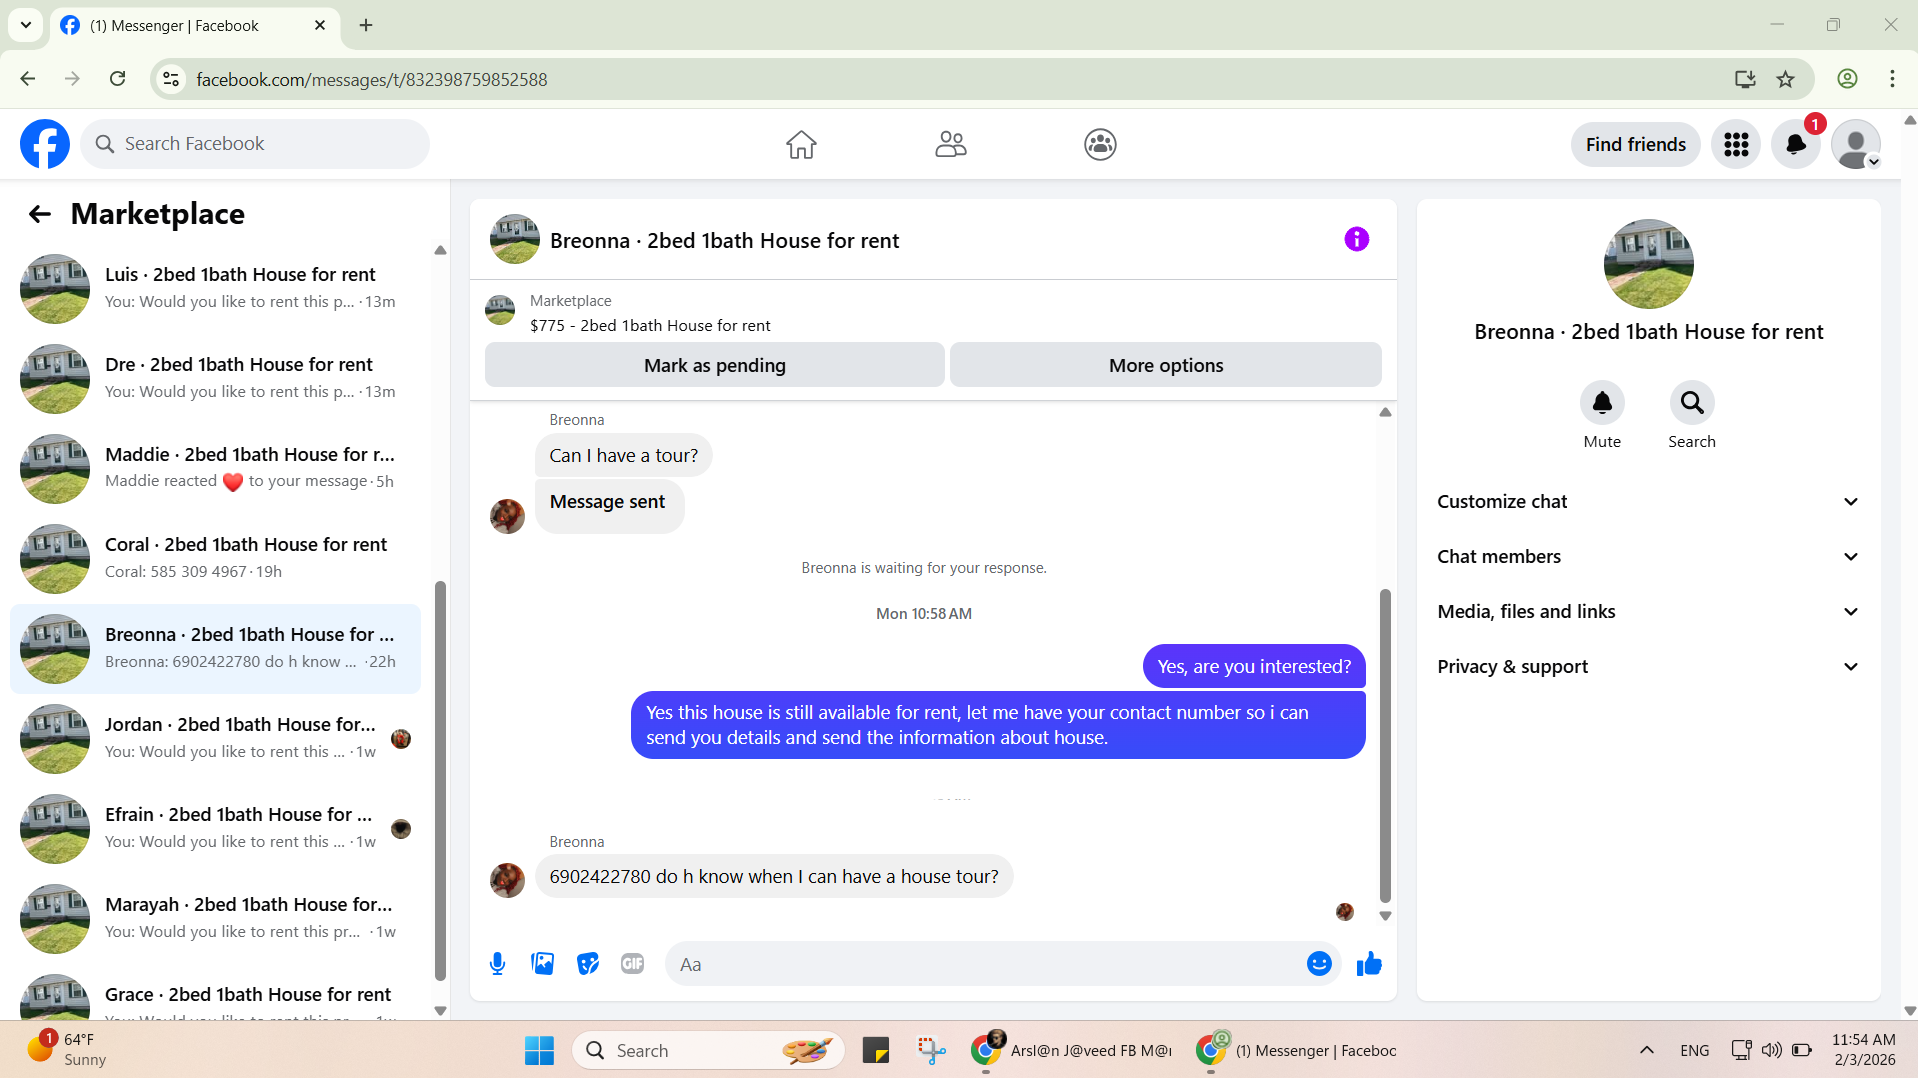Click the conversation list scrollbar thumb
1918x1078 pixels.
[440, 780]
